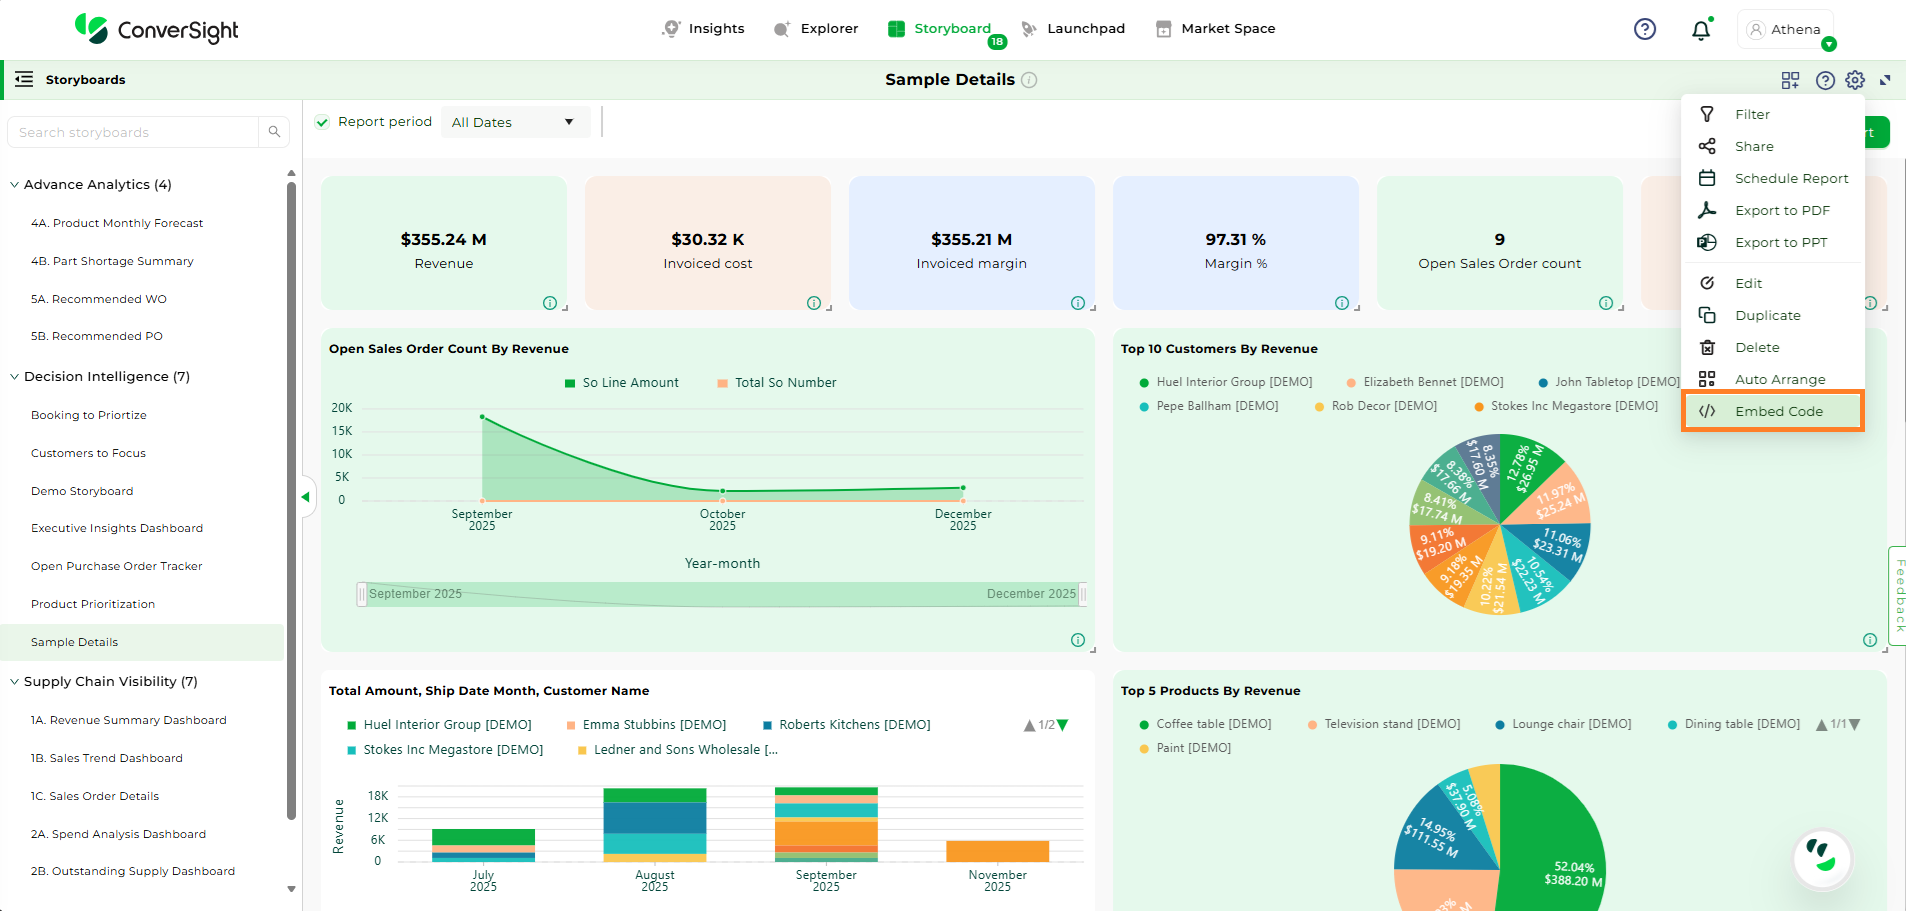The height and width of the screenshot is (911, 1906).
Task: Click the notification bell icon
Action: (1700, 30)
